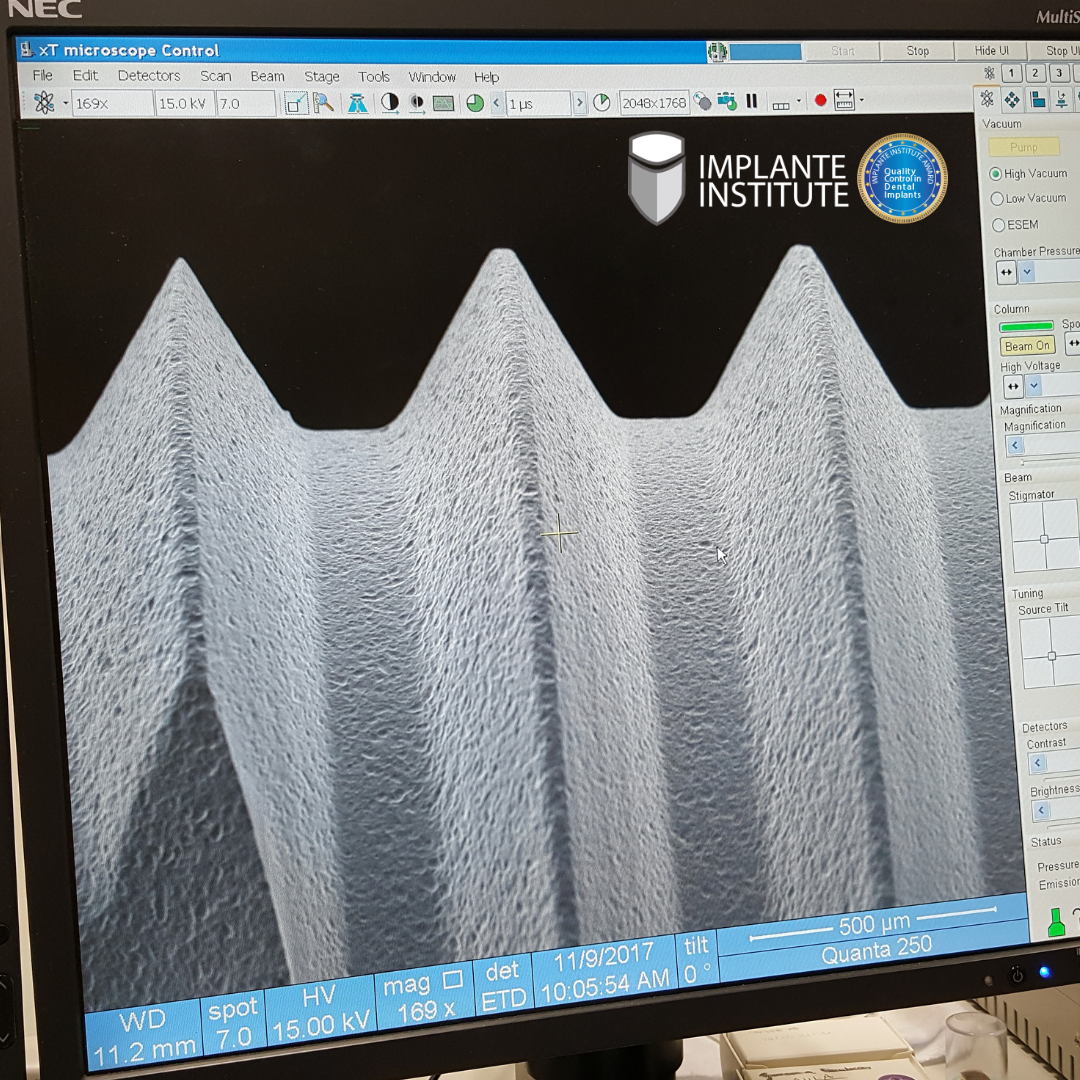
Task: Open the Chamber Pressure dropdown
Action: point(1027,273)
